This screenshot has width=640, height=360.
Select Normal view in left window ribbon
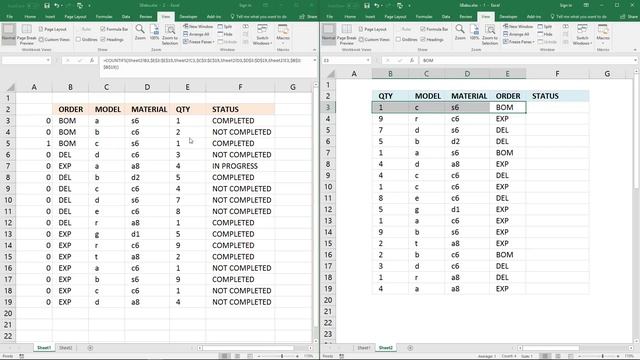pyautogui.click(x=9, y=34)
